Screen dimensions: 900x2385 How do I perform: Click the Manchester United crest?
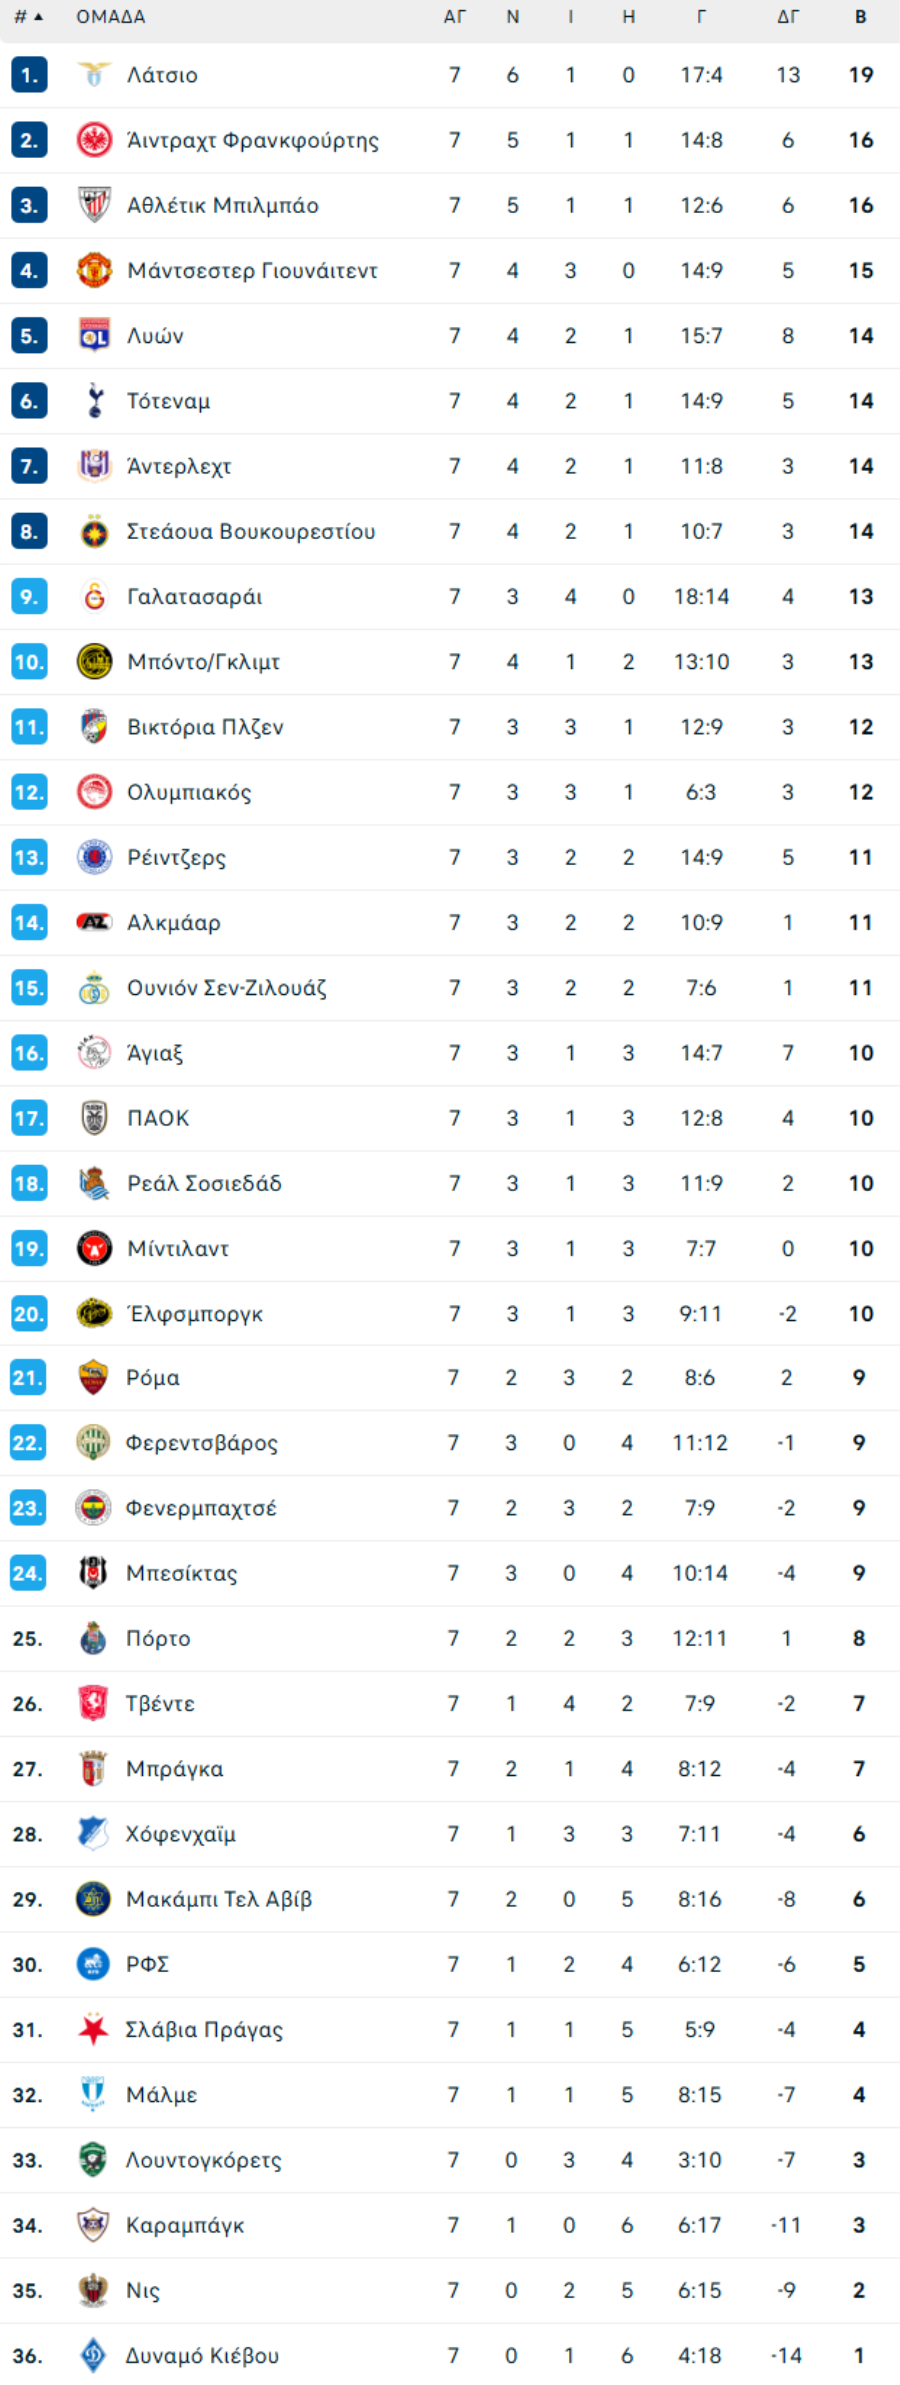[94, 270]
